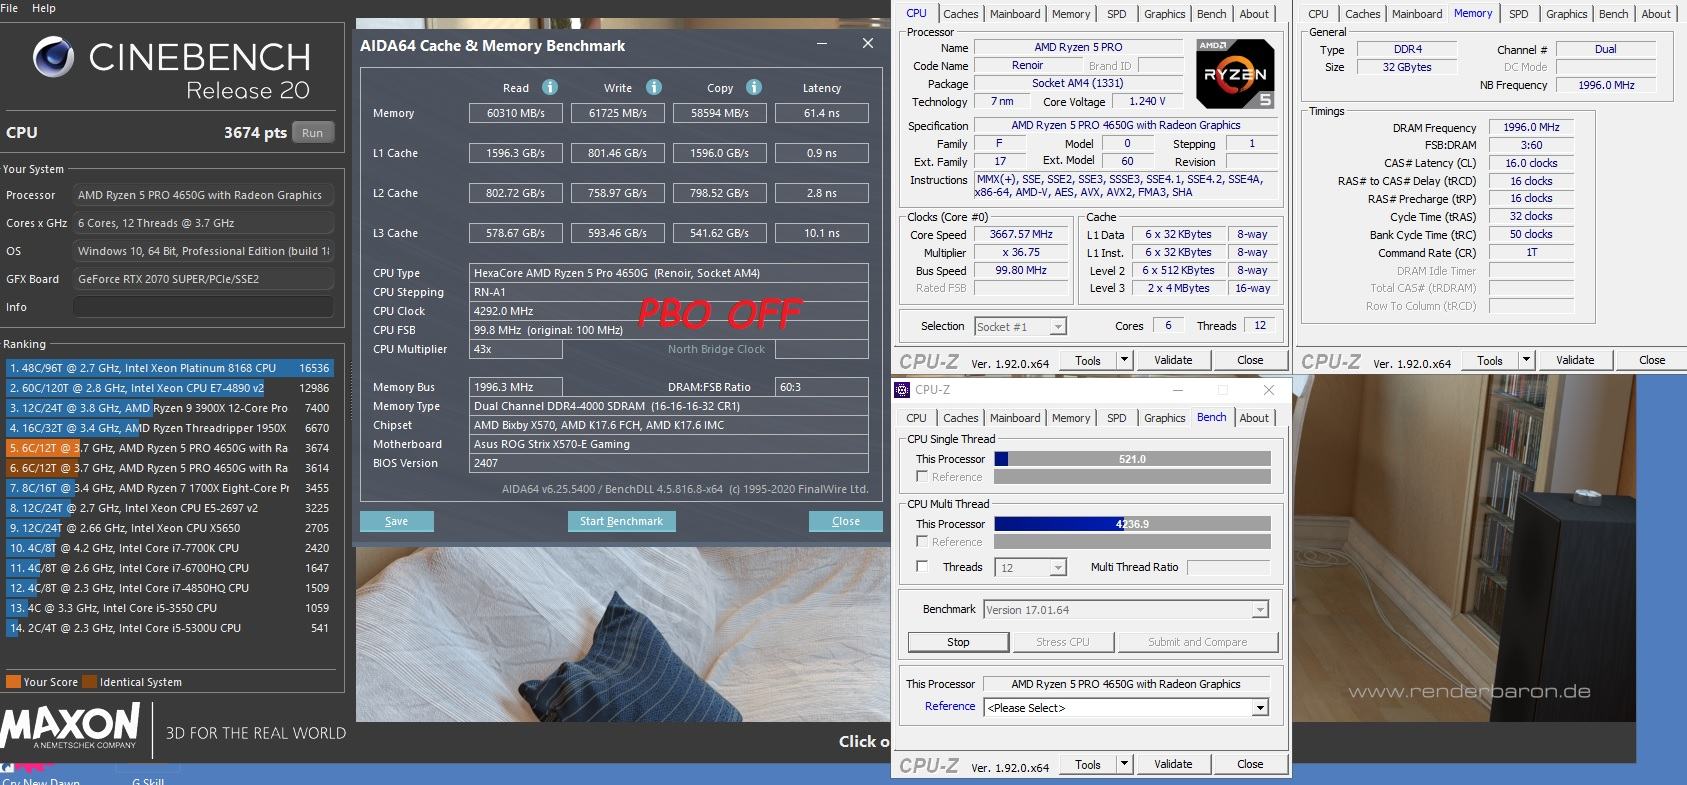Click Run button in Cinebench
Screen dimensions: 1687x785
pos(313,133)
